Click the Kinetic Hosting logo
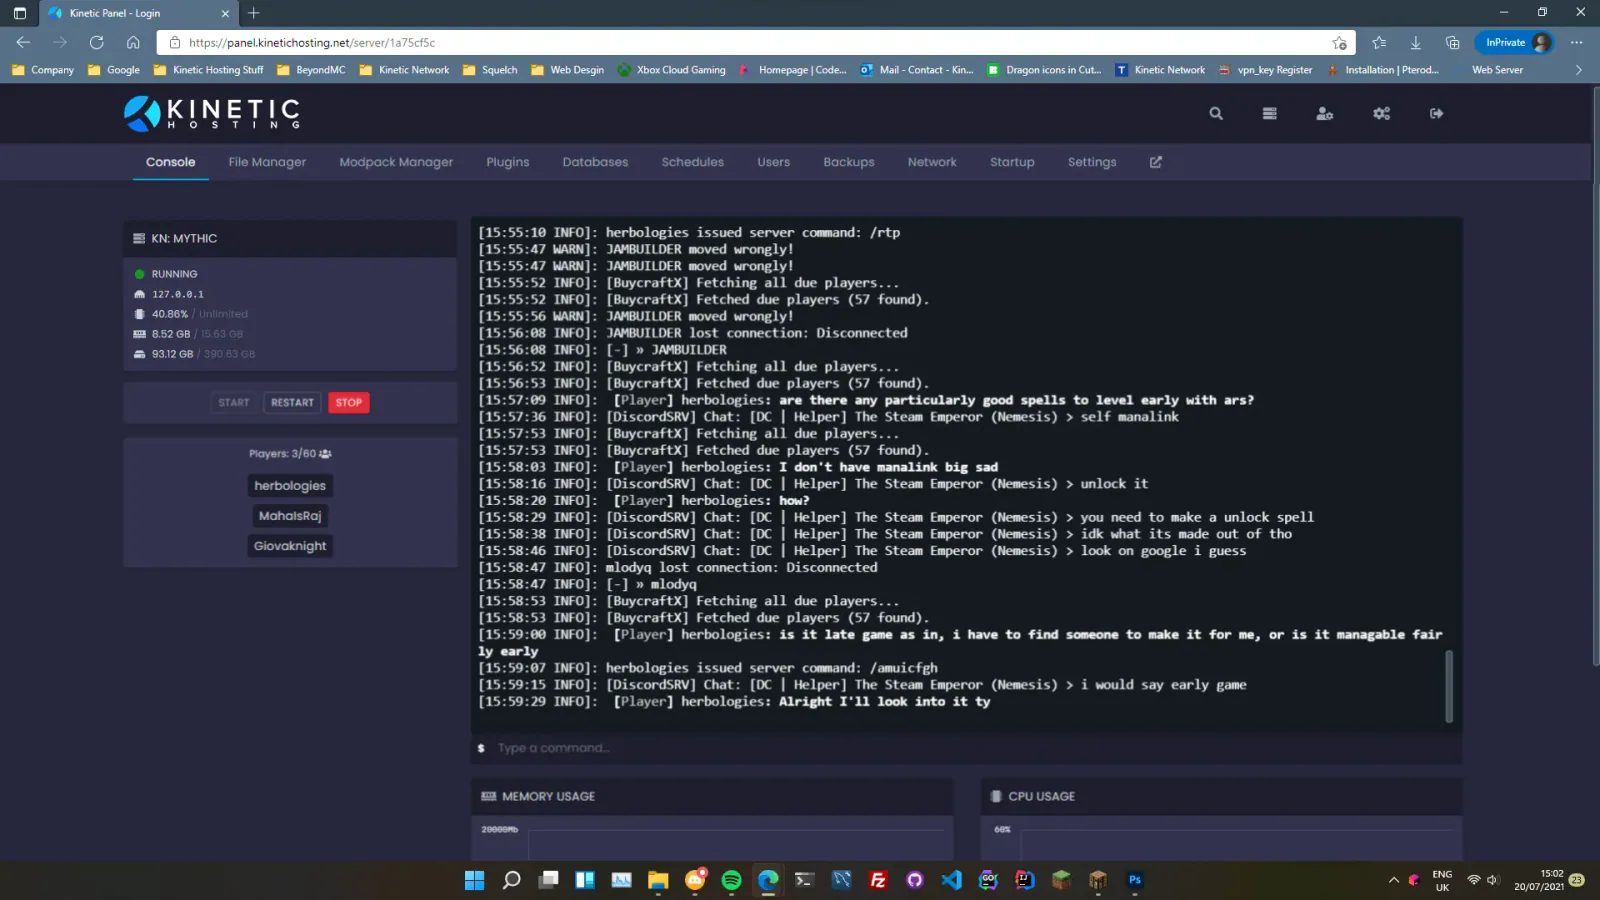Viewport: 1600px width, 900px height. click(213, 113)
